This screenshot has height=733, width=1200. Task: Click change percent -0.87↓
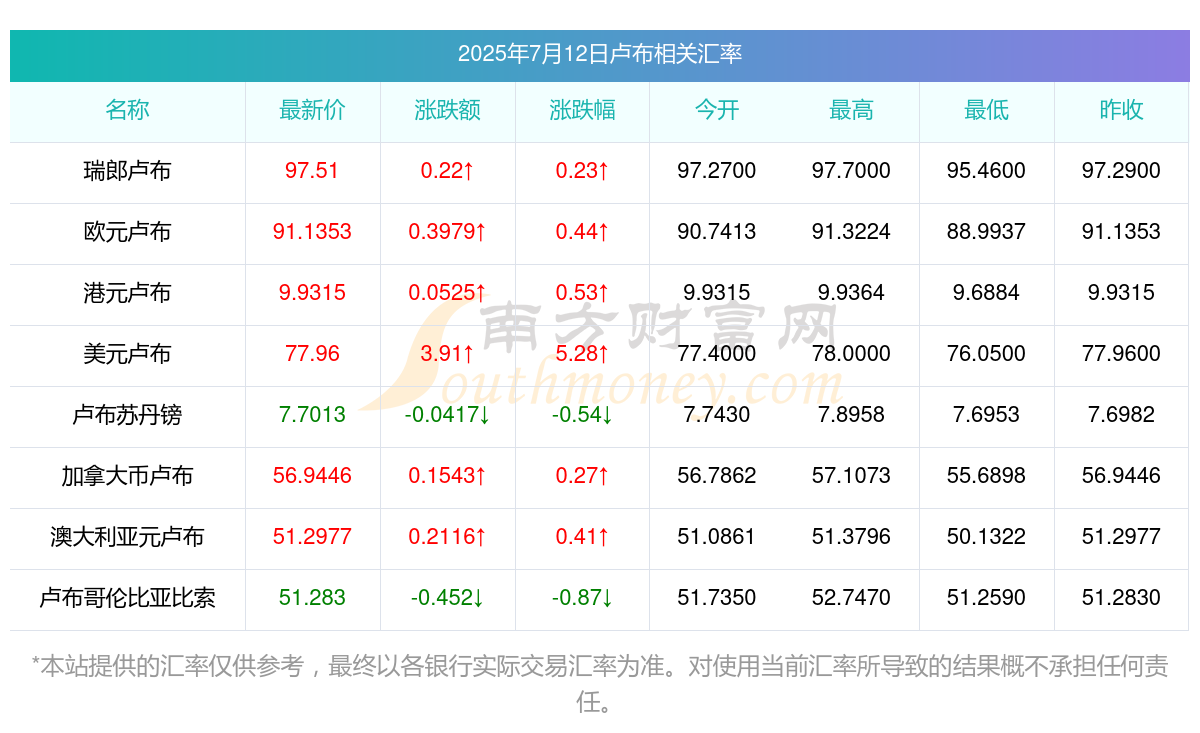click(582, 598)
